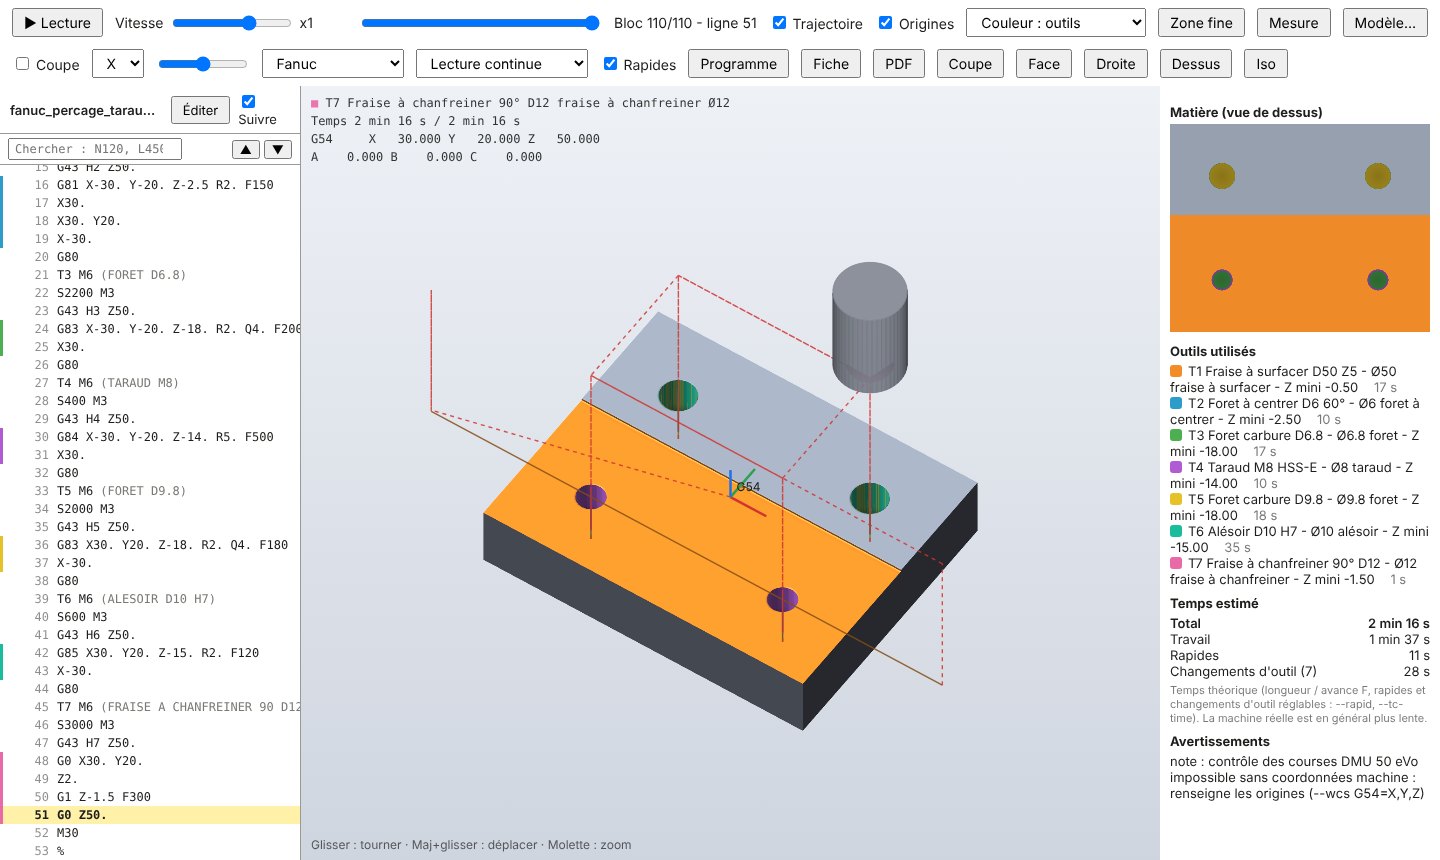Enable the Coupe section checkbox

click(x=22, y=64)
